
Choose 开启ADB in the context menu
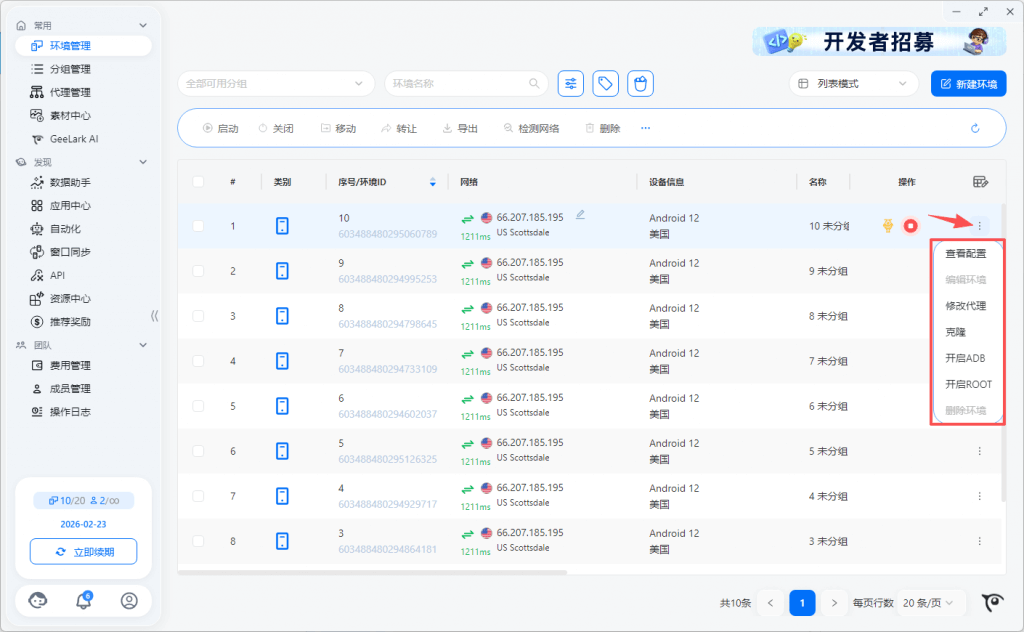(x=965, y=358)
